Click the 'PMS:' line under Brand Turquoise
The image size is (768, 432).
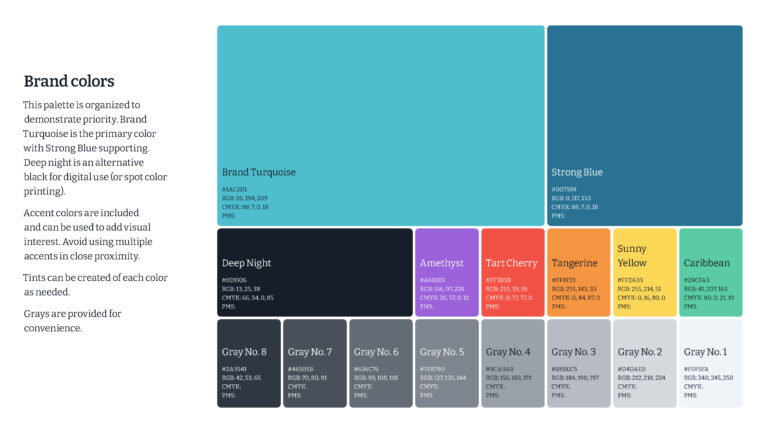click(228, 216)
